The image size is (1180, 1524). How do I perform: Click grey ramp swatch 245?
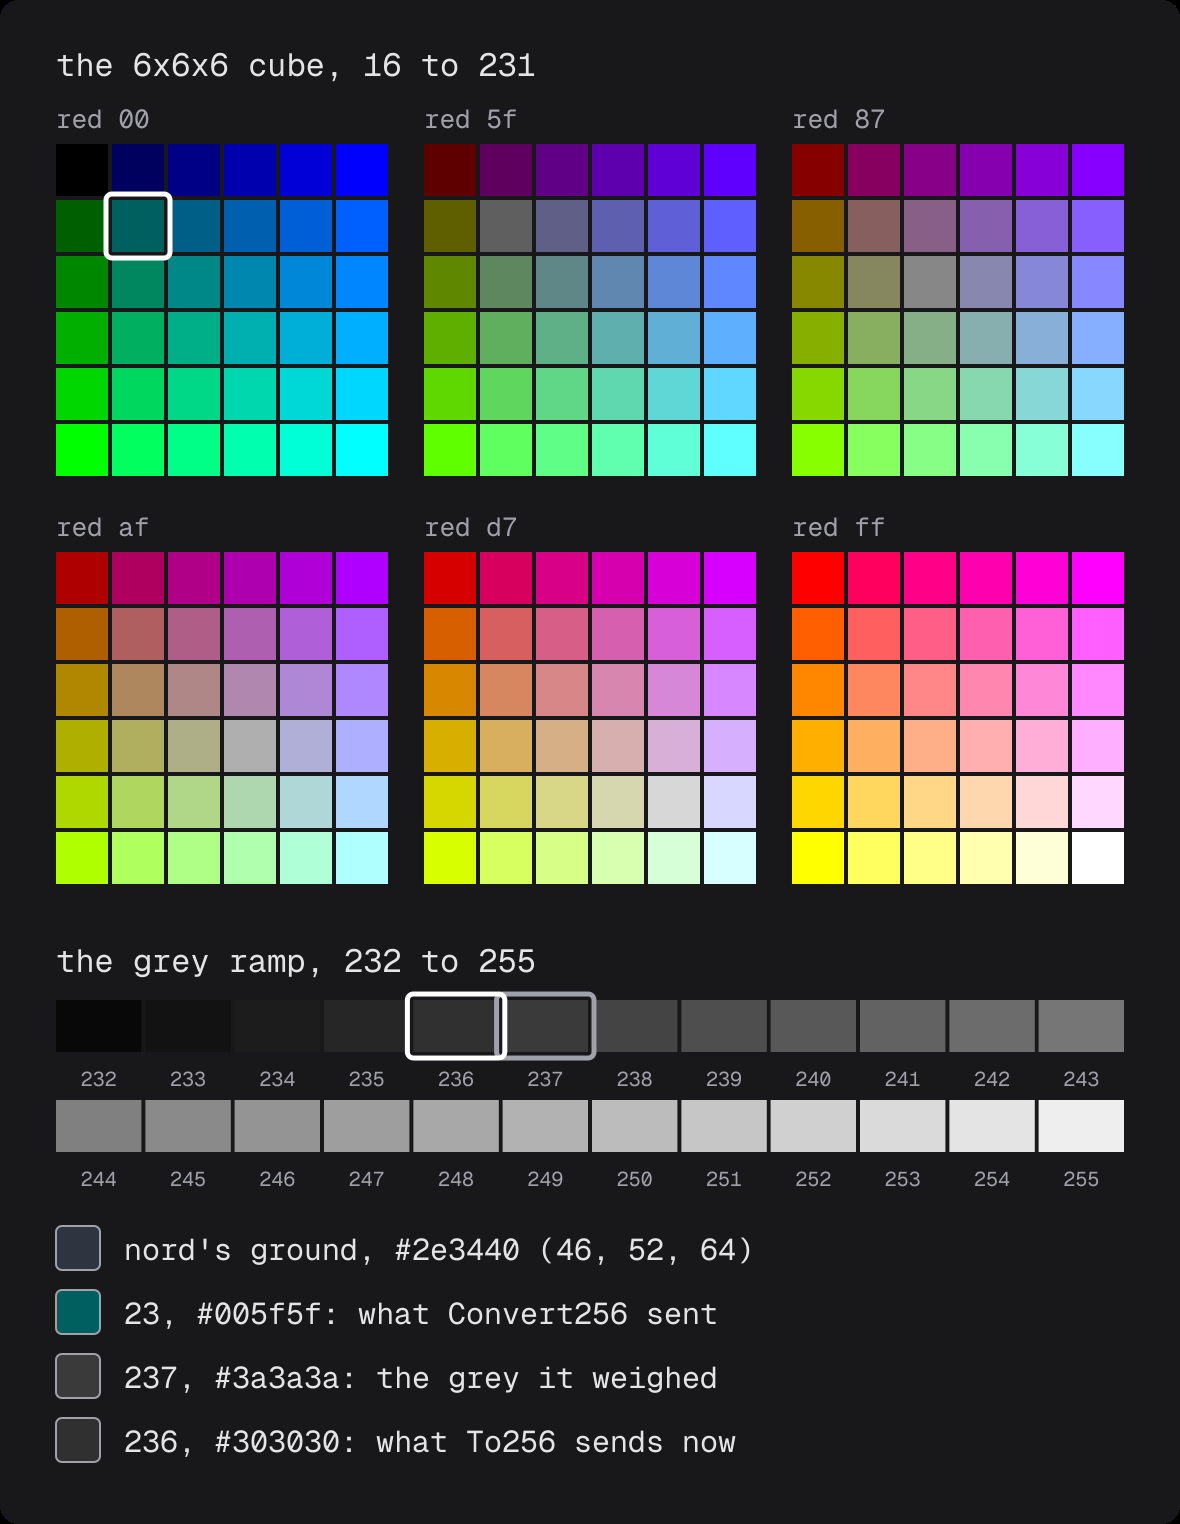tap(188, 1126)
